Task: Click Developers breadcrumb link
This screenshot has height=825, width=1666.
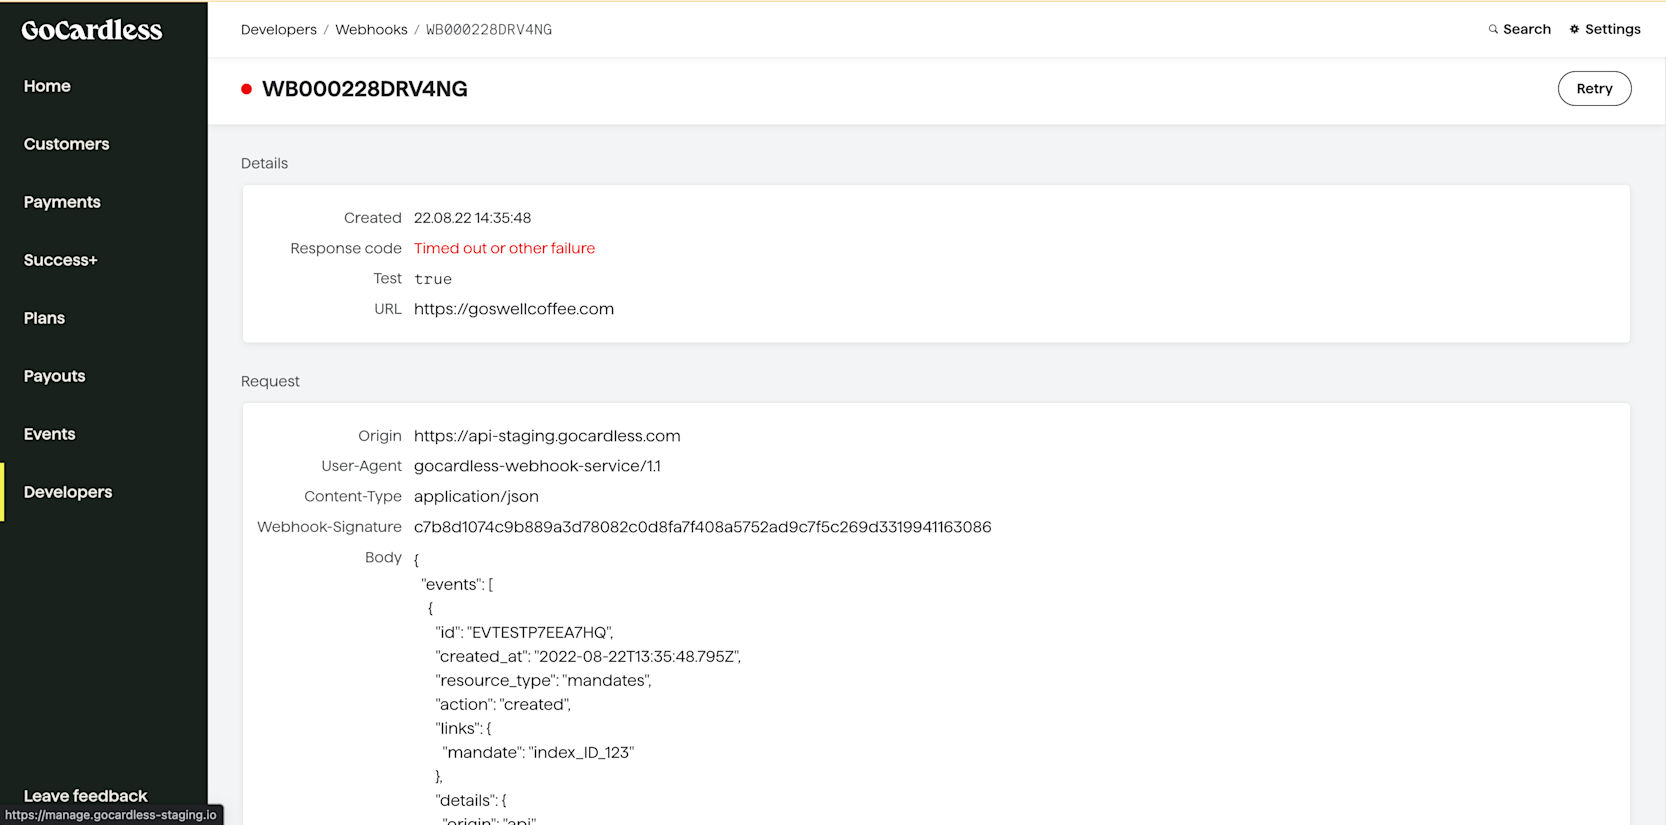Action: click(x=279, y=30)
